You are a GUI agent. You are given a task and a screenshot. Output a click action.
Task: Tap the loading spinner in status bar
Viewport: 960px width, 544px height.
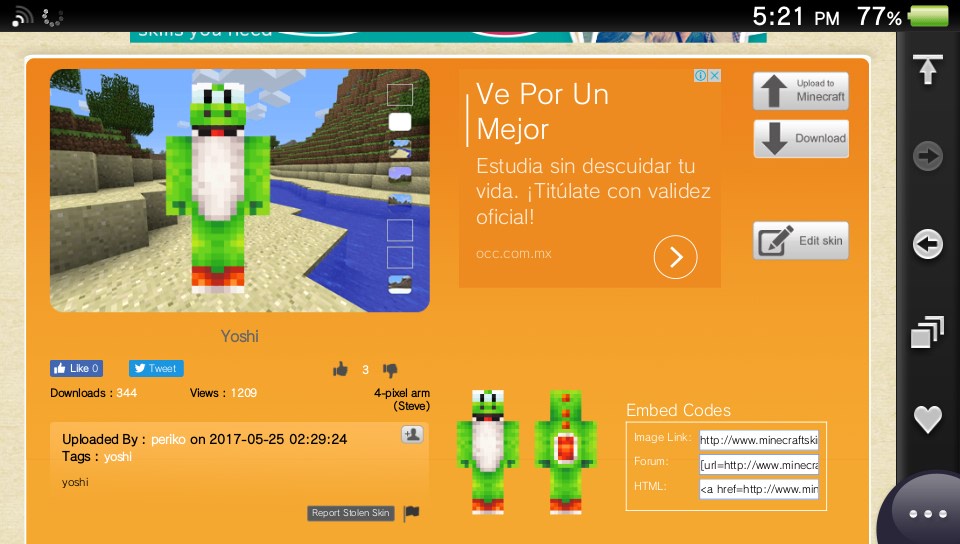(53, 17)
